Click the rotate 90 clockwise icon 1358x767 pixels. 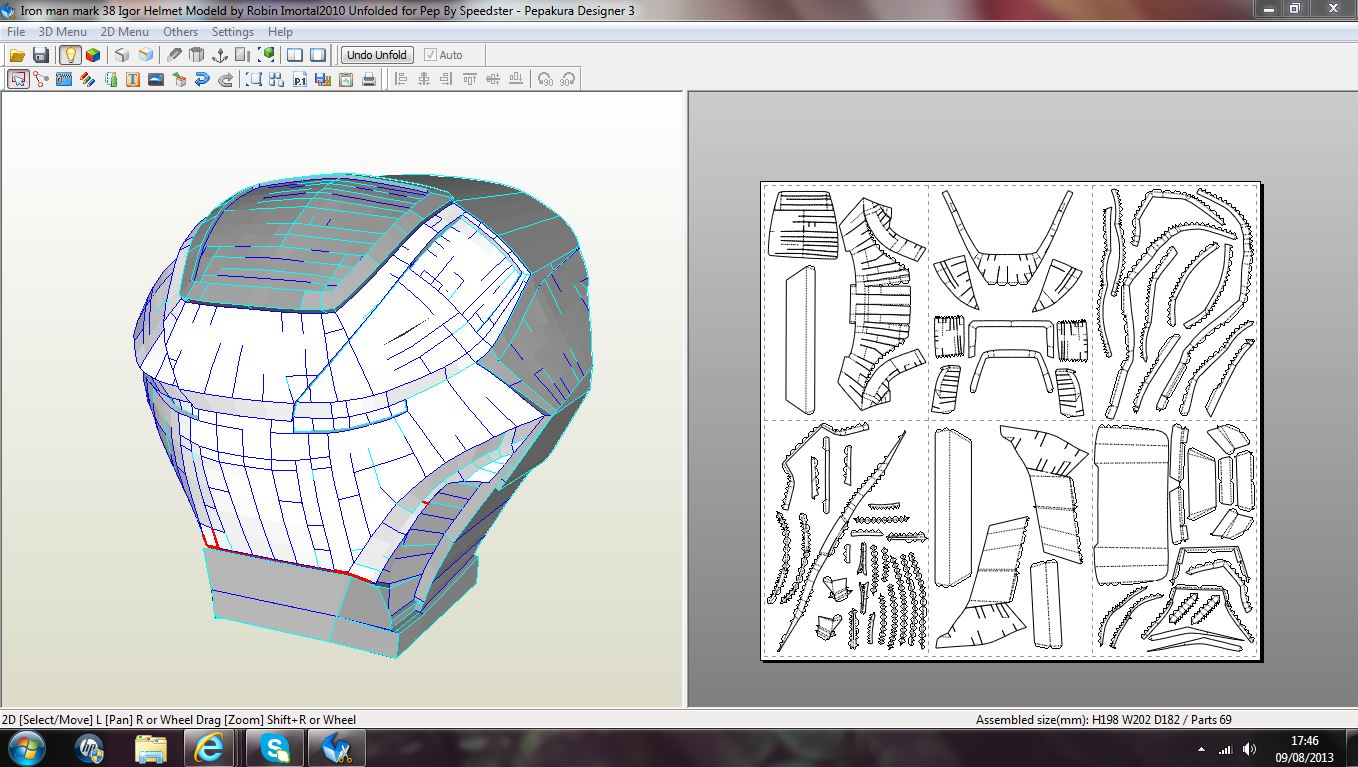pos(568,79)
